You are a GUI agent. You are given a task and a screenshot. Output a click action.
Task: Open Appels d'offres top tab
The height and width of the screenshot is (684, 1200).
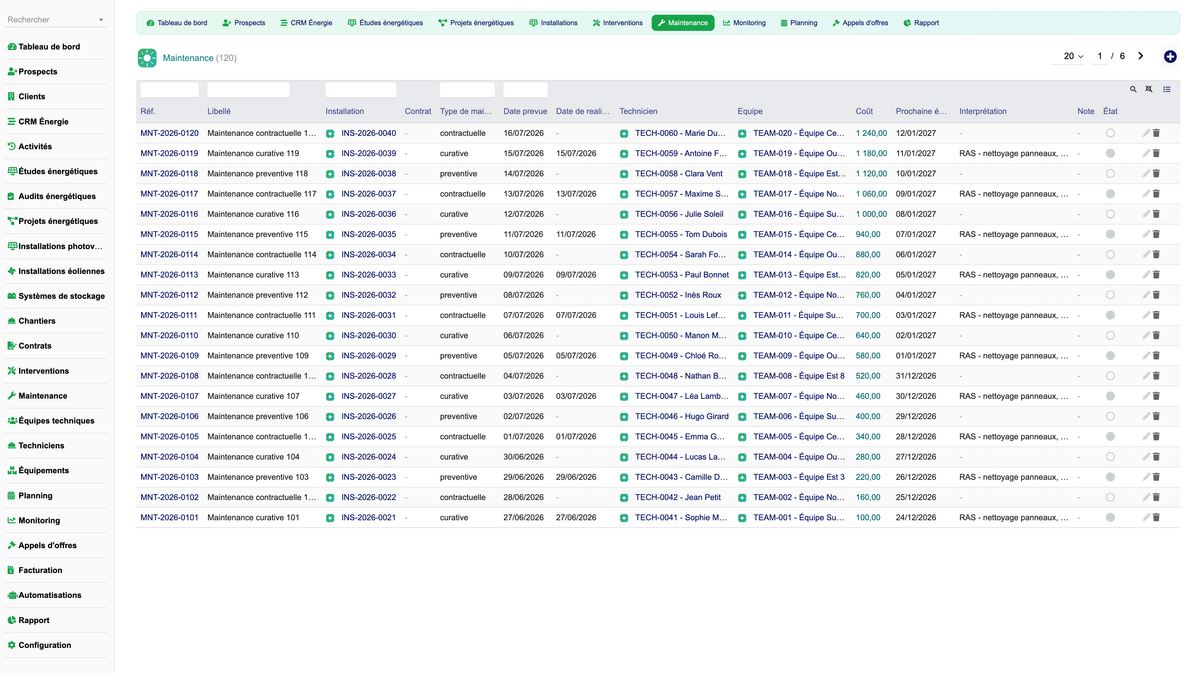pyautogui.click(x=861, y=23)
